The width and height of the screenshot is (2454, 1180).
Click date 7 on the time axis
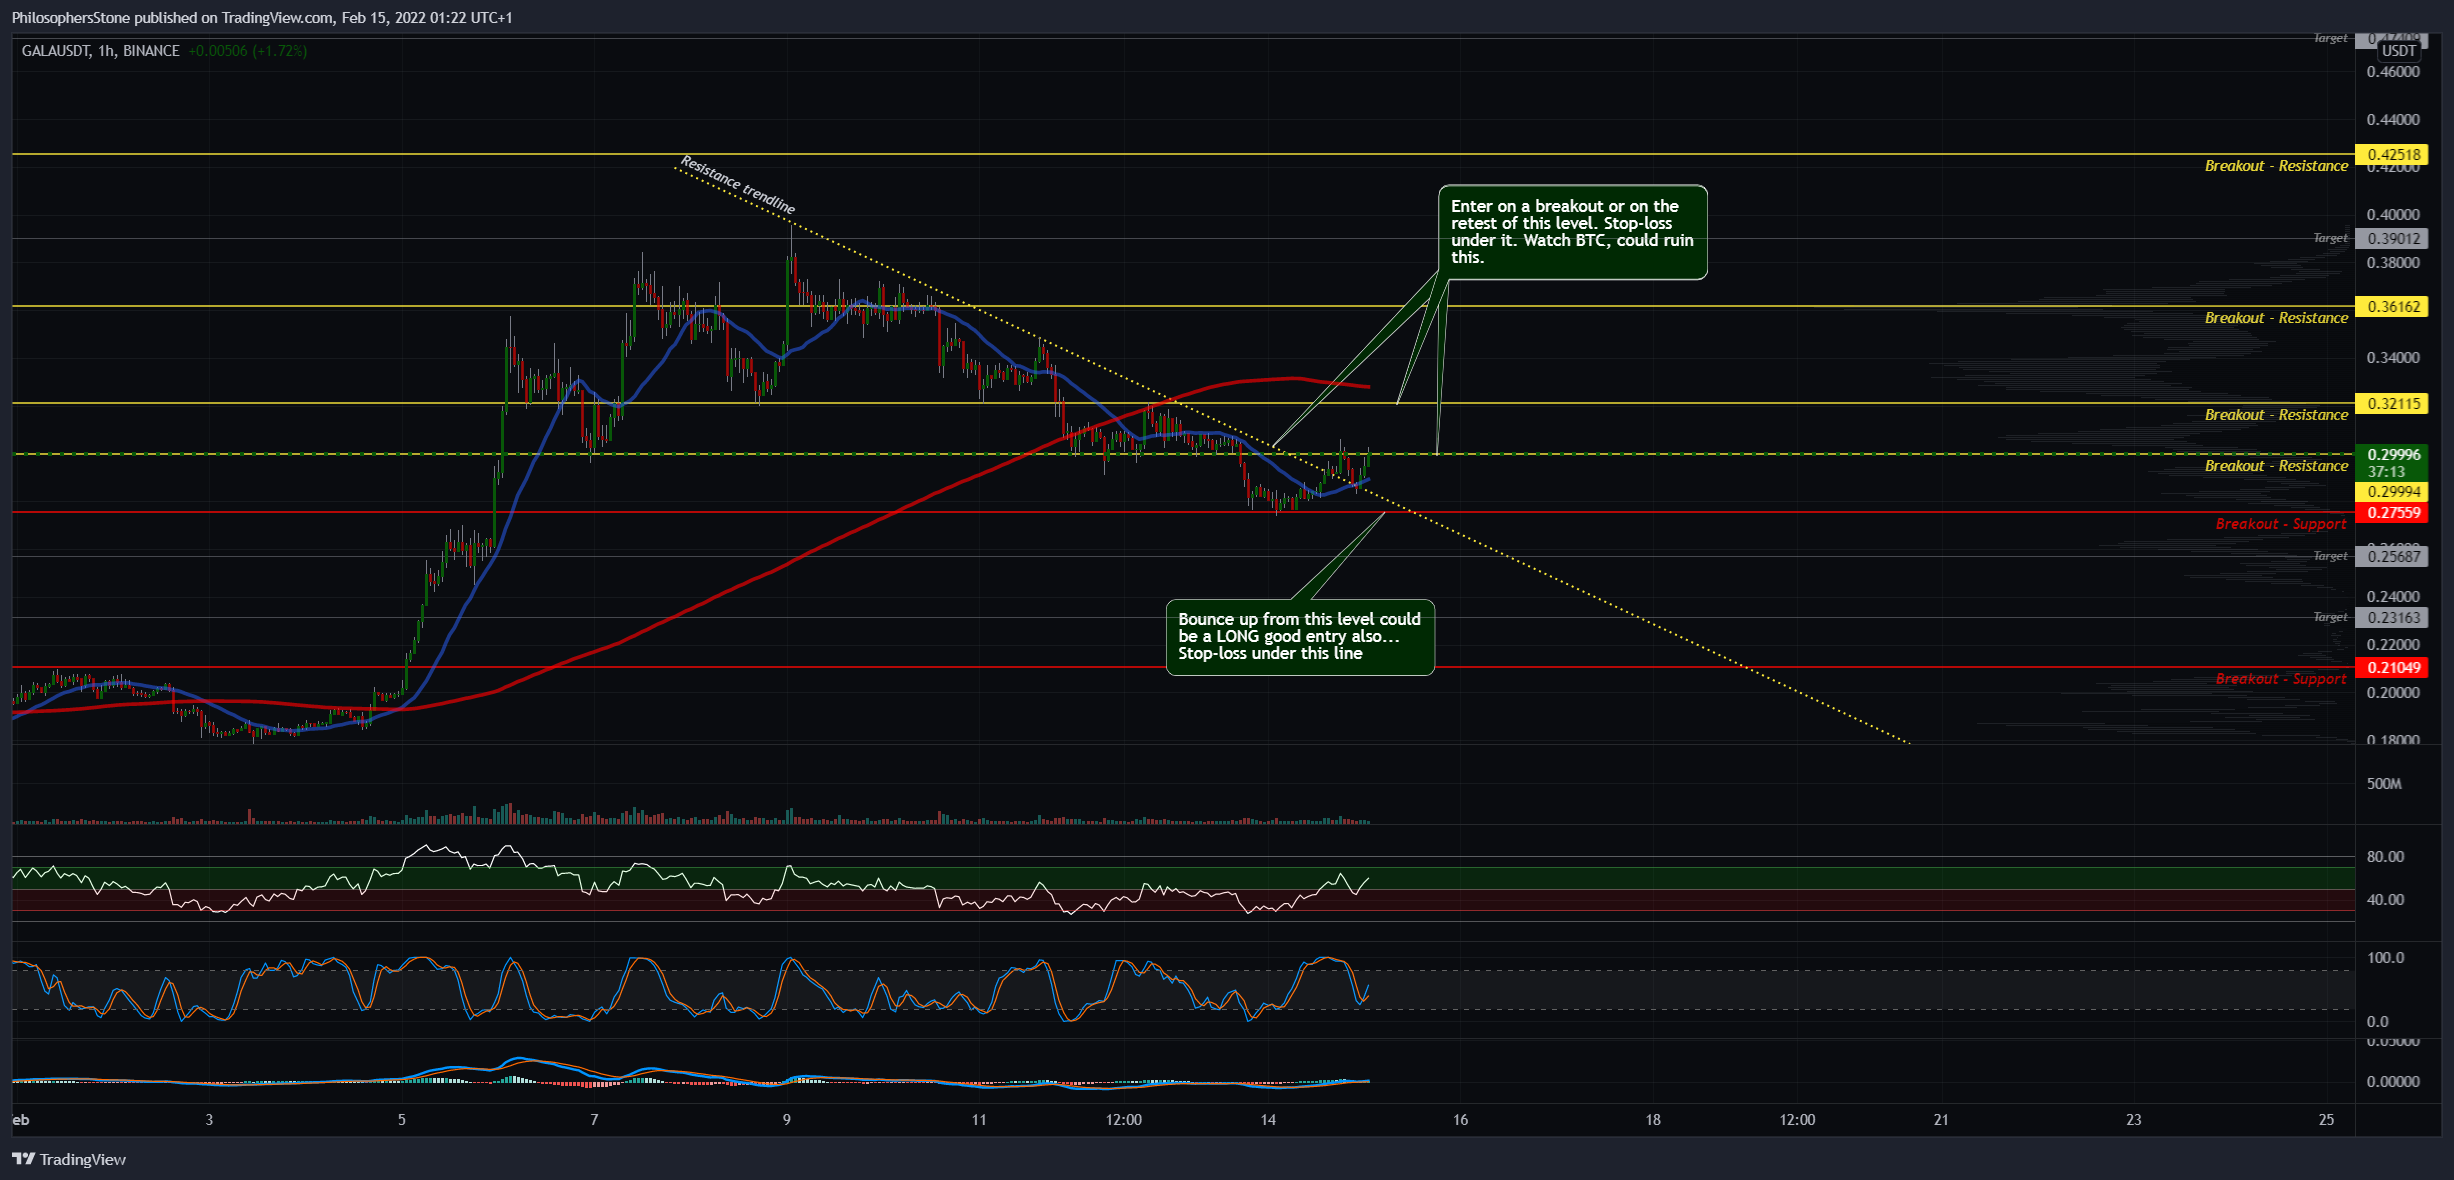click(x=594, y=1120)
